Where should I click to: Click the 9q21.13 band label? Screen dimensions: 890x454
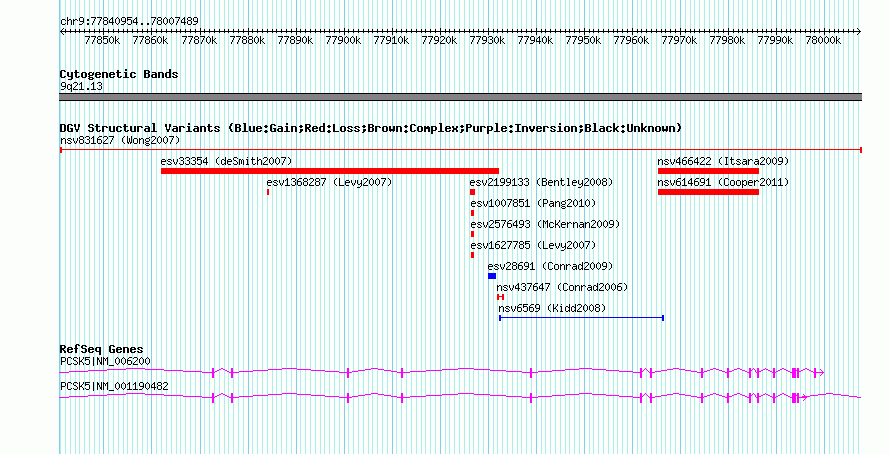81,86
